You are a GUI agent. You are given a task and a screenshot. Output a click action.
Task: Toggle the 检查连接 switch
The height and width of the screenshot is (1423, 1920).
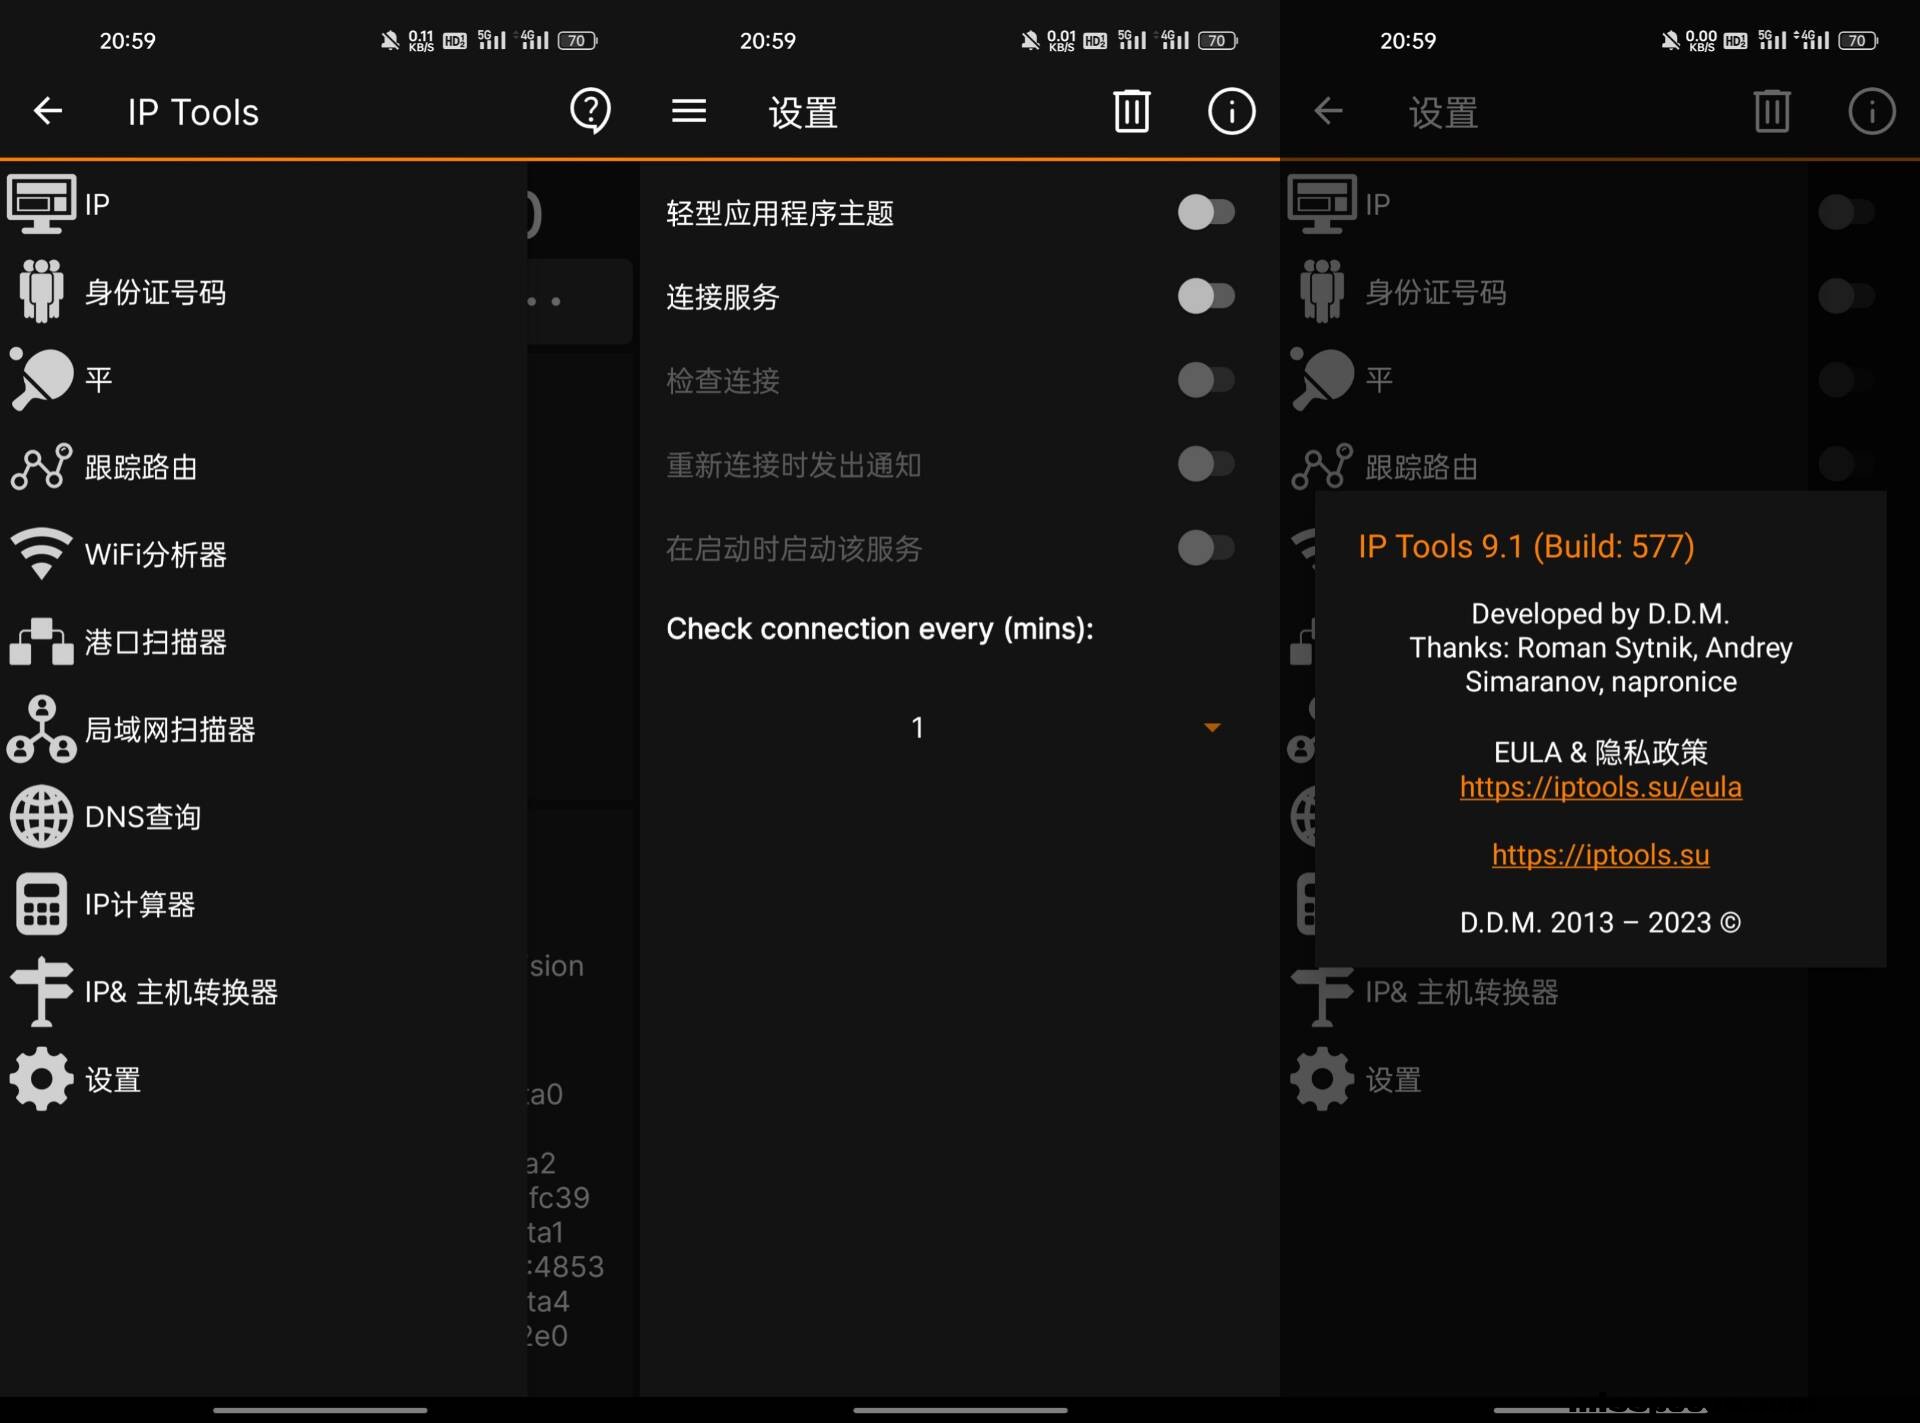coord(1205,380)
